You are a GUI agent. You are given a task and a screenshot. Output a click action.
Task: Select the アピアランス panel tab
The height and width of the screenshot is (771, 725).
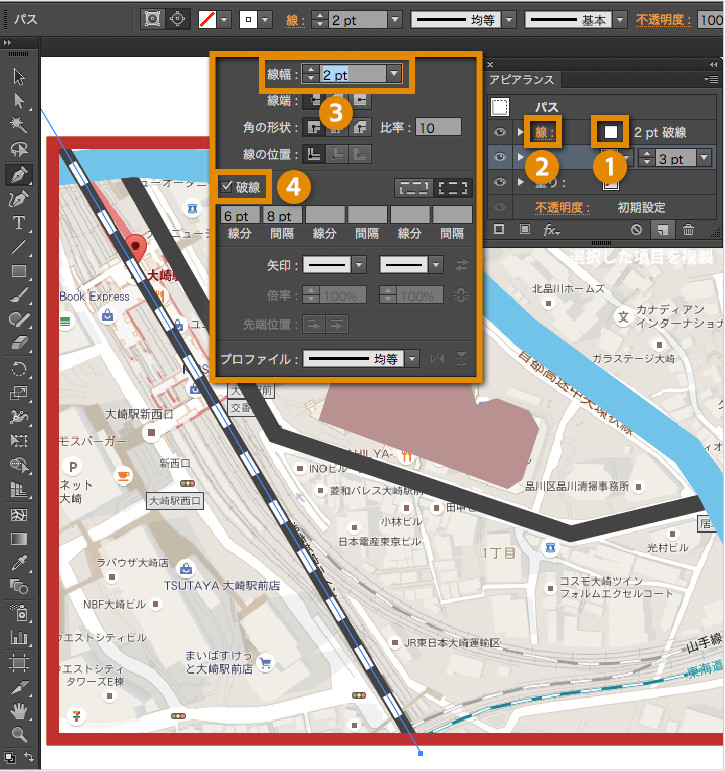pyautogui.click(x=521, y=79)
